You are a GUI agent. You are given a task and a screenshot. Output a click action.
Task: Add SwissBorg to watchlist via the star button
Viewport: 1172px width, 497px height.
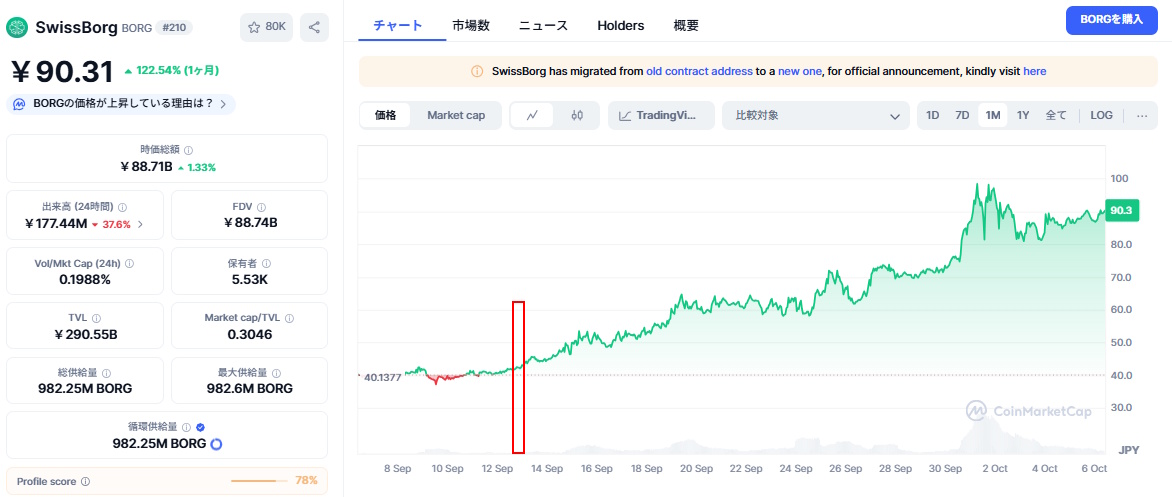pyautogui.click(x=266, y=27)
